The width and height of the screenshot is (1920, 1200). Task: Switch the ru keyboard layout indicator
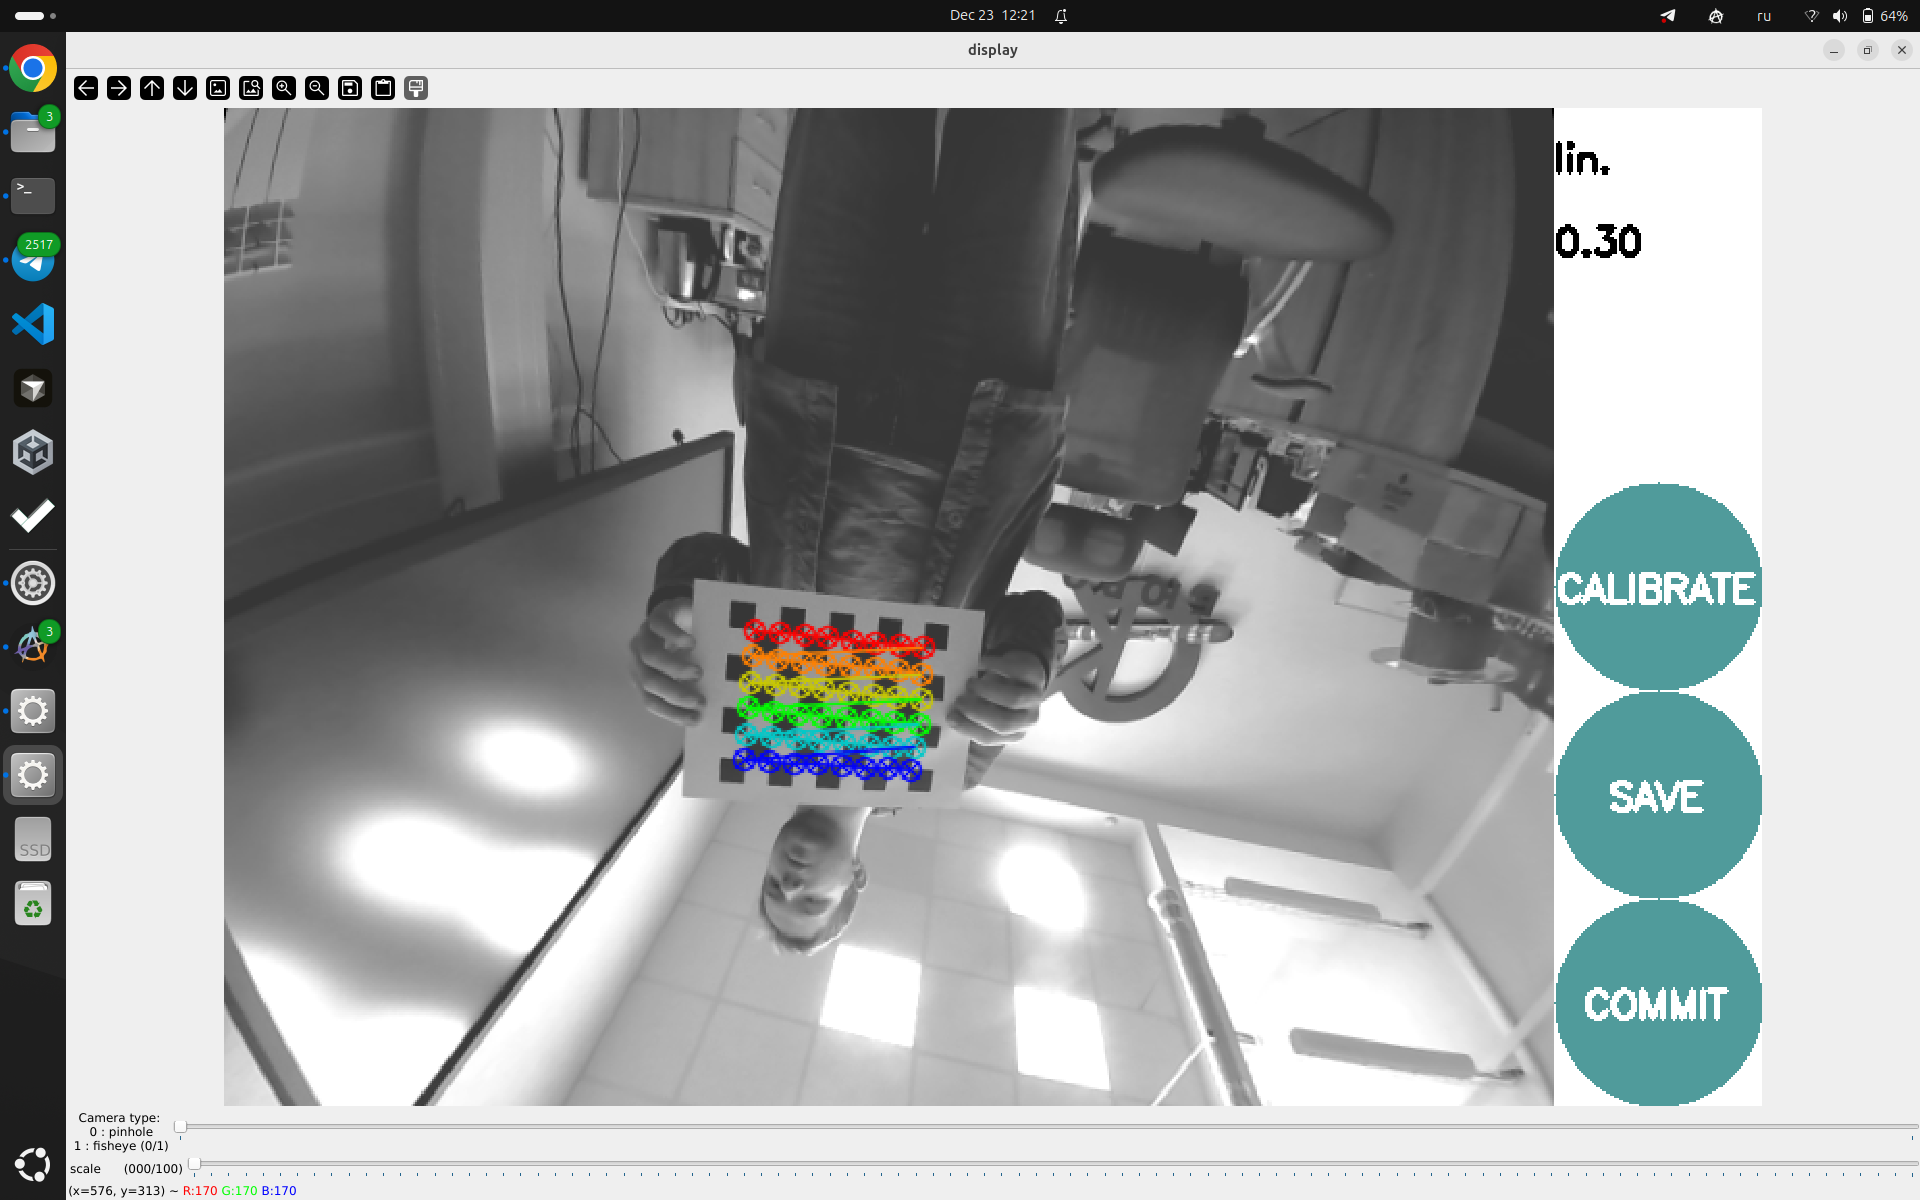pyautogui.click(x=1764, y=16)
